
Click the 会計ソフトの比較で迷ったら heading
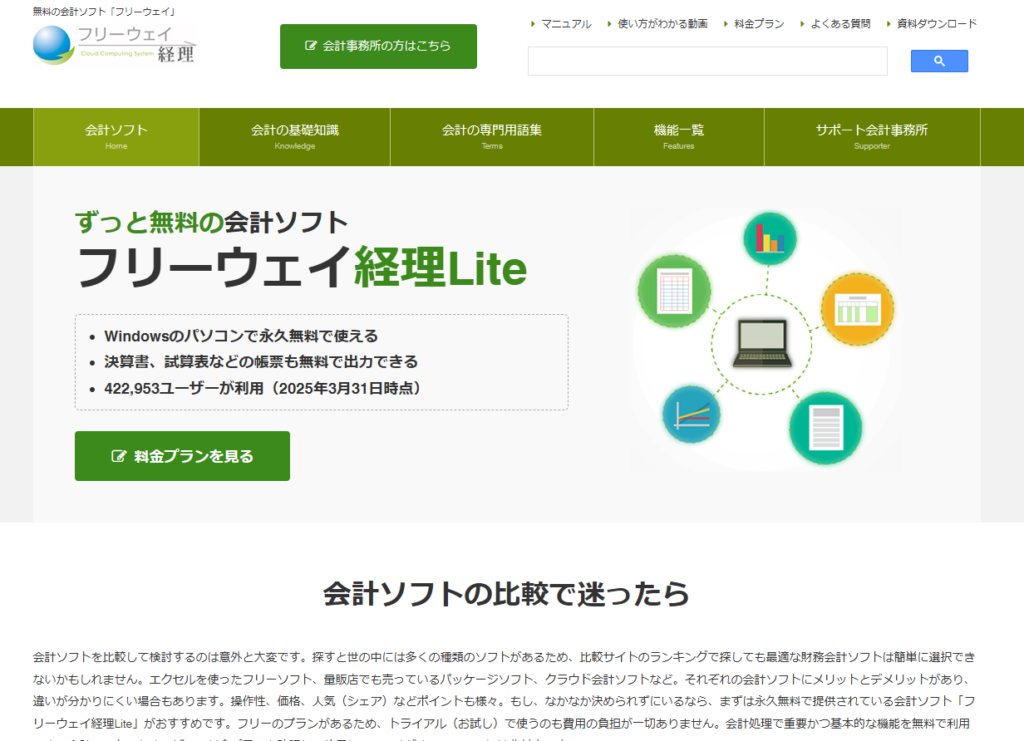(507, 593)
